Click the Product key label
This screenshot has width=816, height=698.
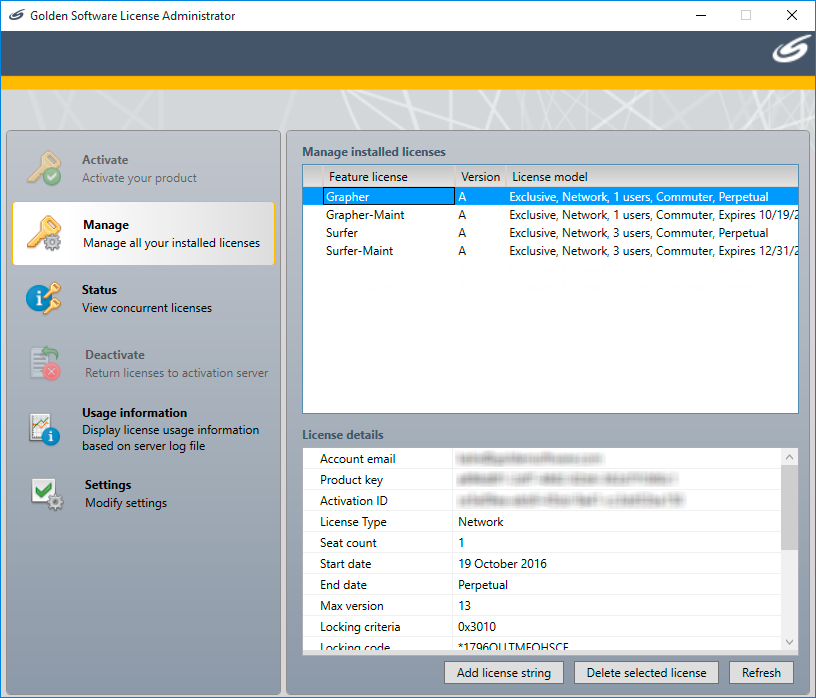click(351, 479)
